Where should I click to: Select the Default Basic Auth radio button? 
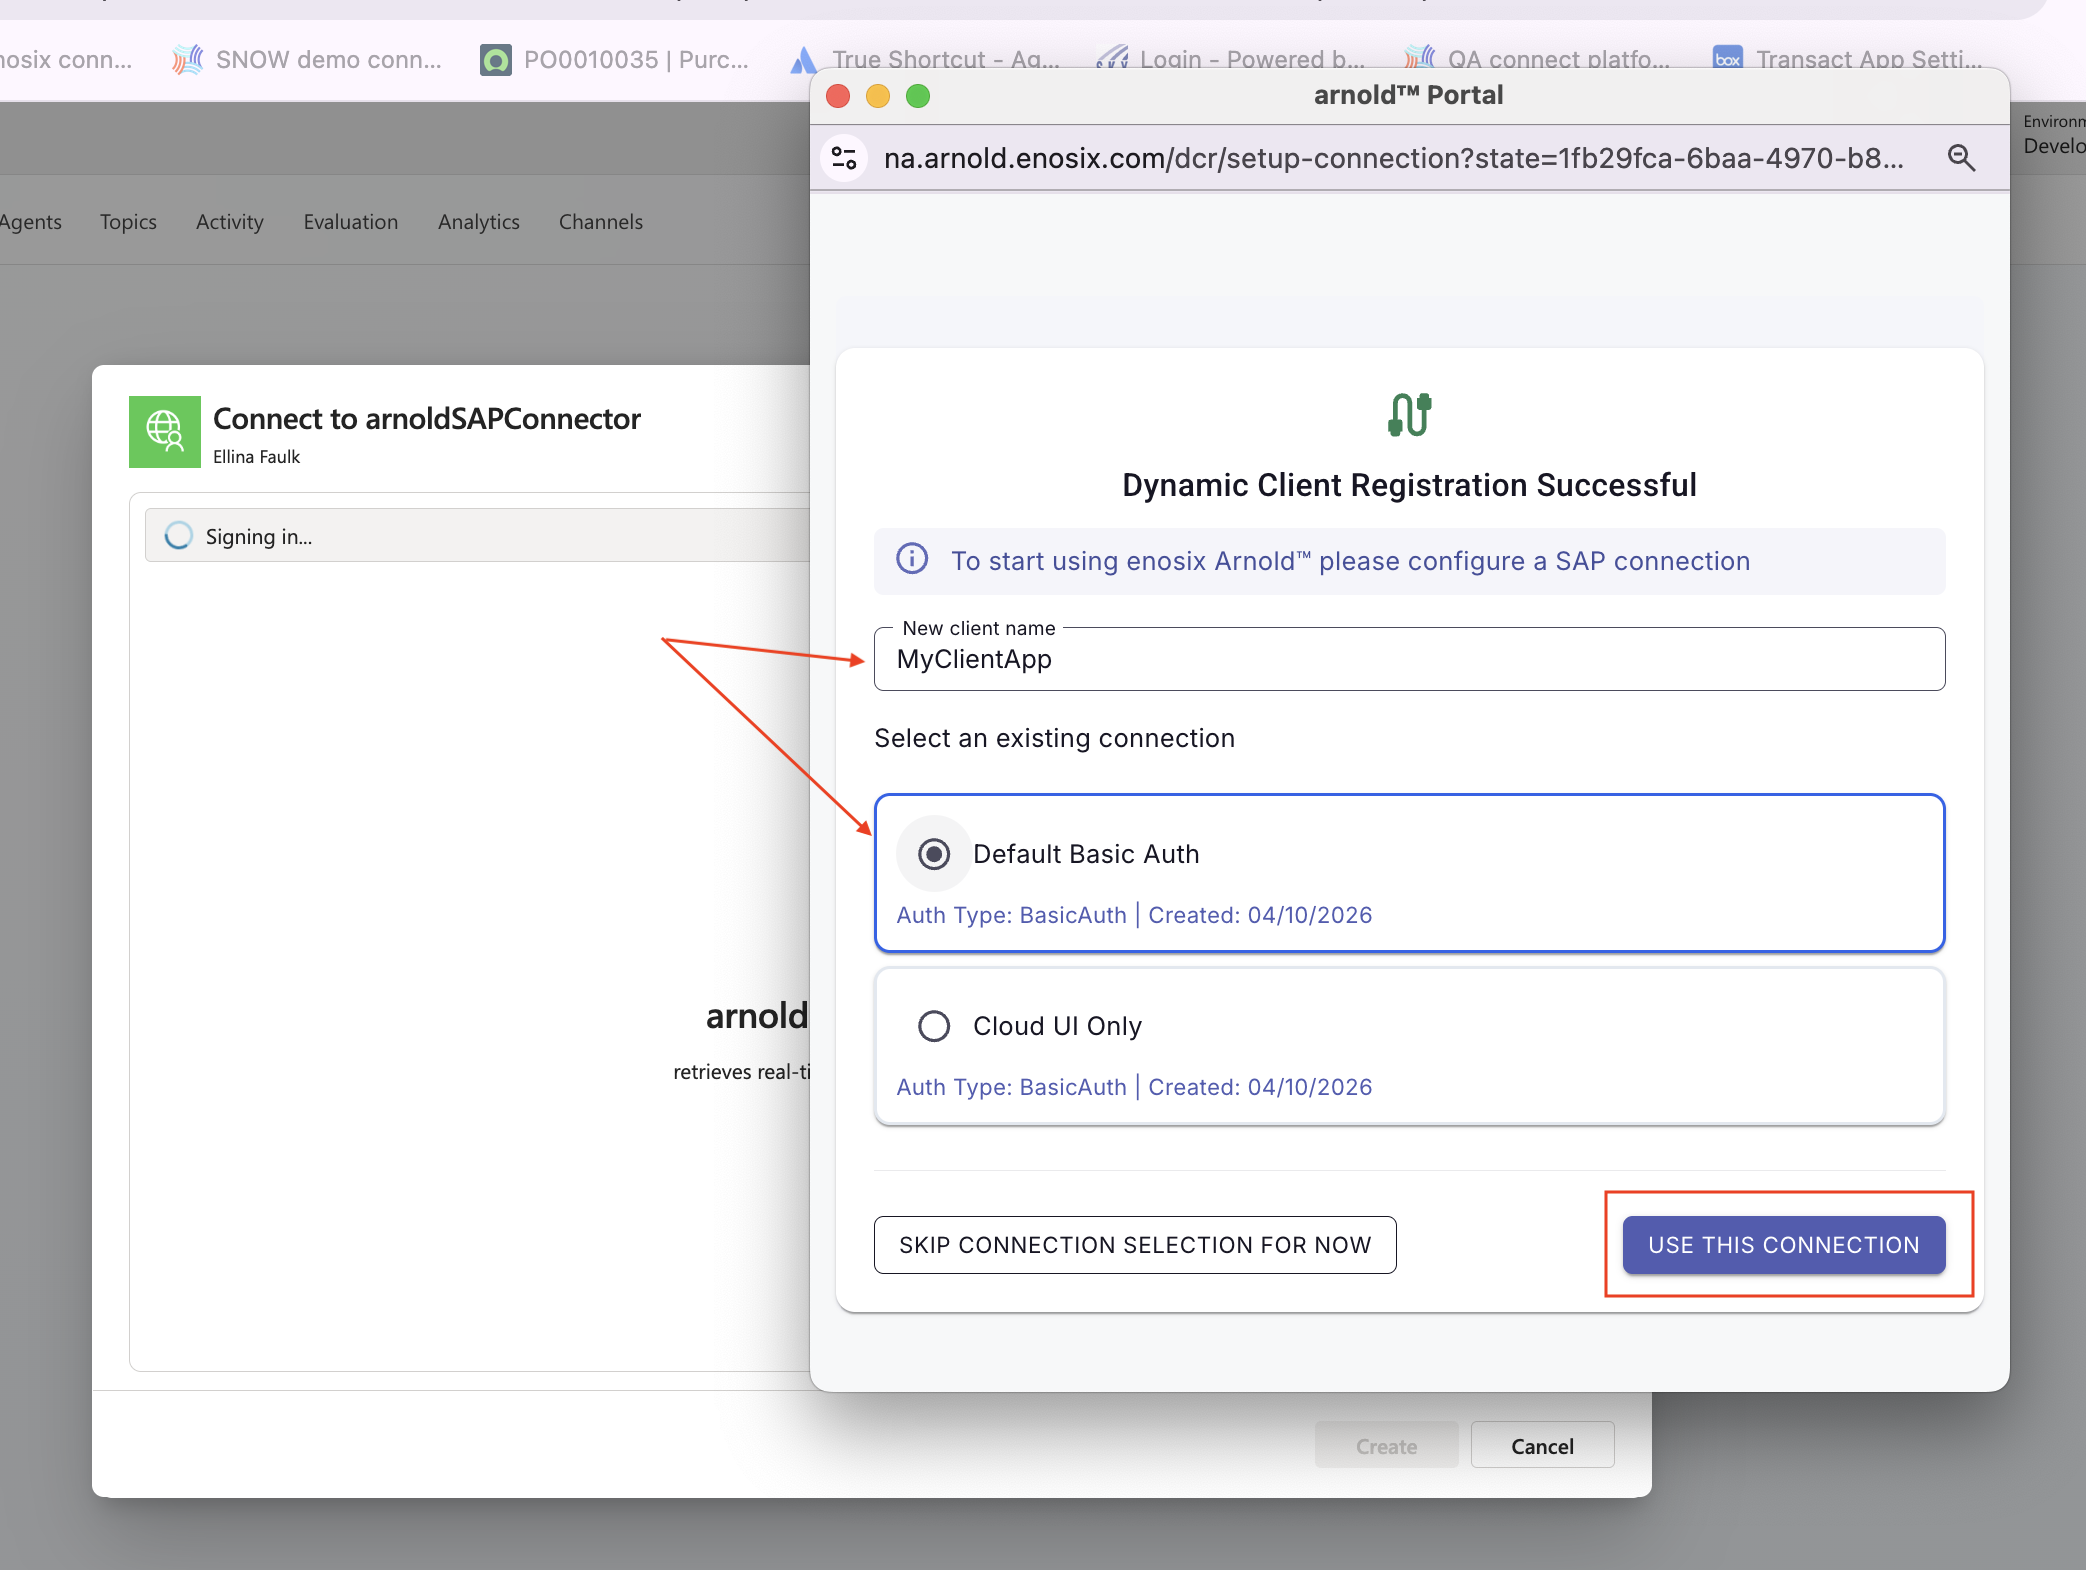pyautogui.click(x=934, y=854)
